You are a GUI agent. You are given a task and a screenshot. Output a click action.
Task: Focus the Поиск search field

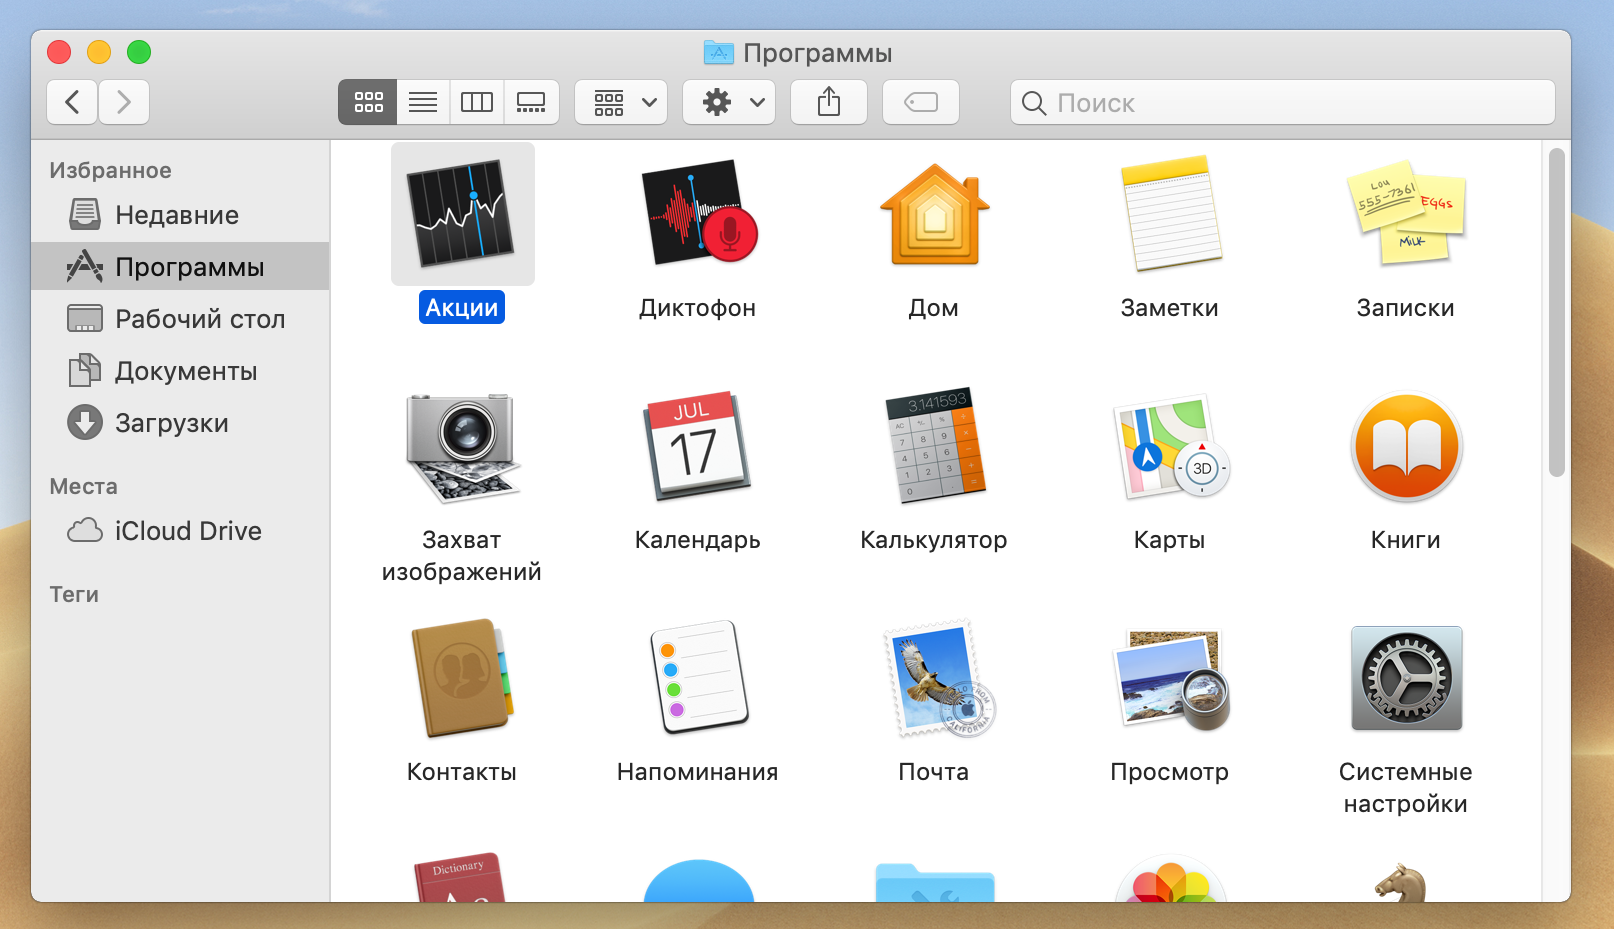[x=1283, y=102]
